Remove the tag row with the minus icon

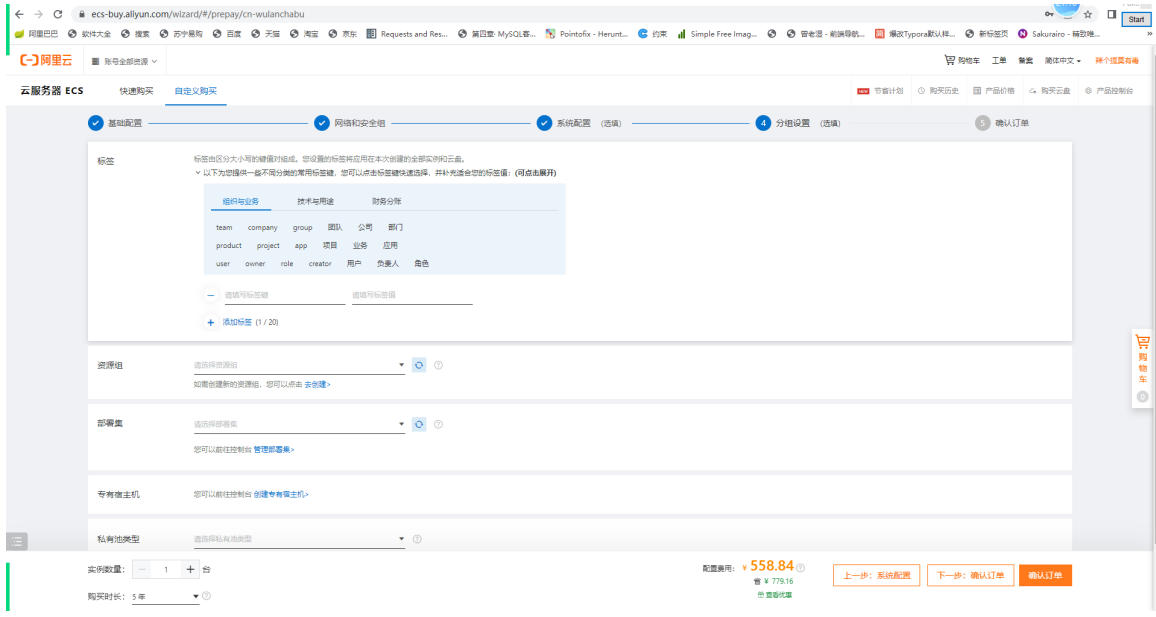(x=211, y=295)
